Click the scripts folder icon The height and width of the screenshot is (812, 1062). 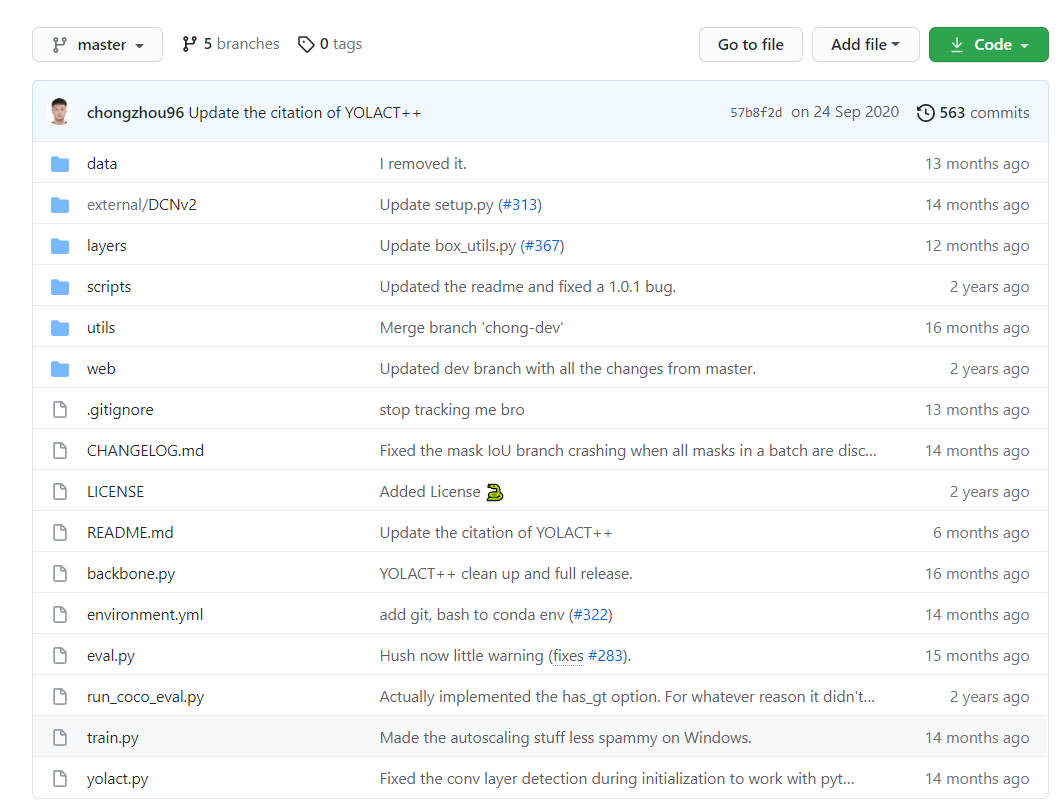pos(60,287)
